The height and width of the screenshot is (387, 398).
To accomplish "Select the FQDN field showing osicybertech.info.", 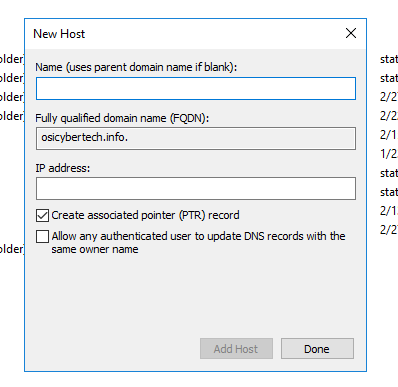I will coord(196,138).
